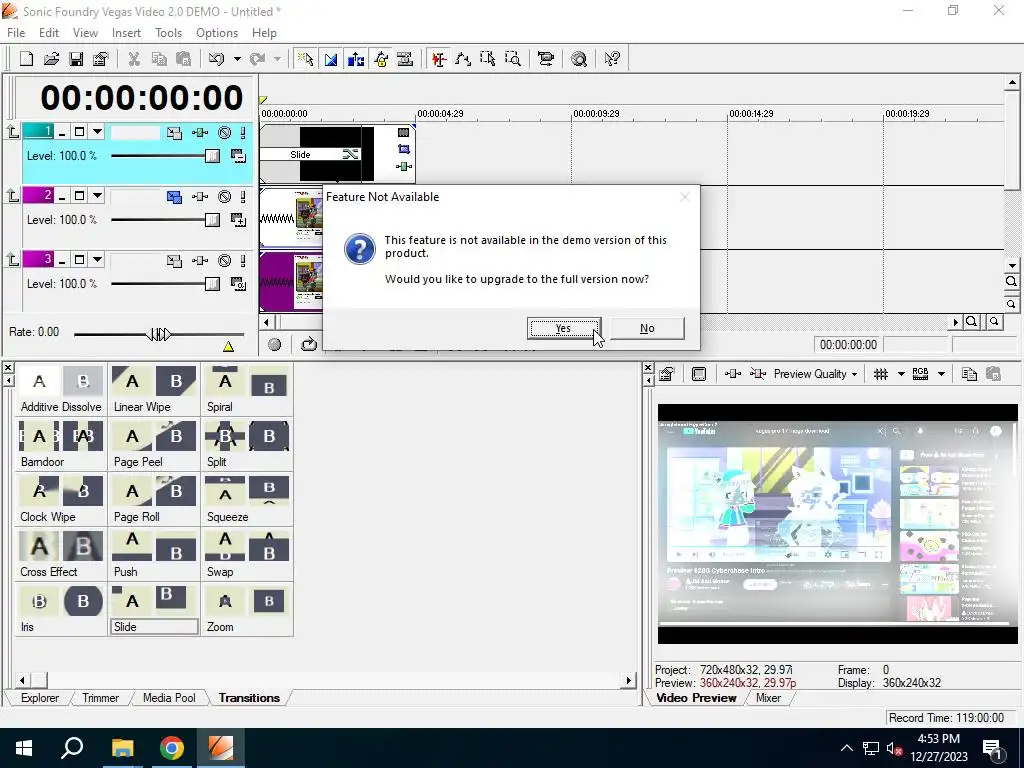Open the overlays grid dropdown arrow
The width and height of the screenshot is (1024, 768).
click(x=901, y=374)
